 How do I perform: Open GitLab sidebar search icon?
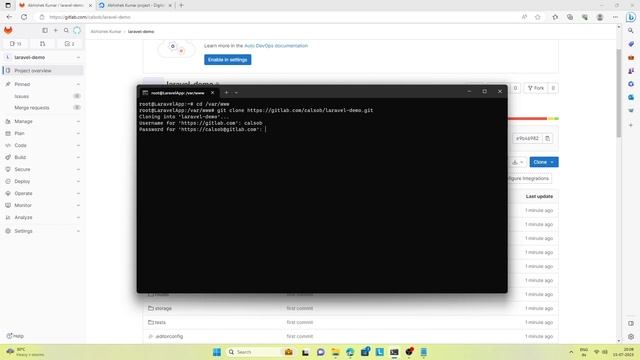coord(66,31)
